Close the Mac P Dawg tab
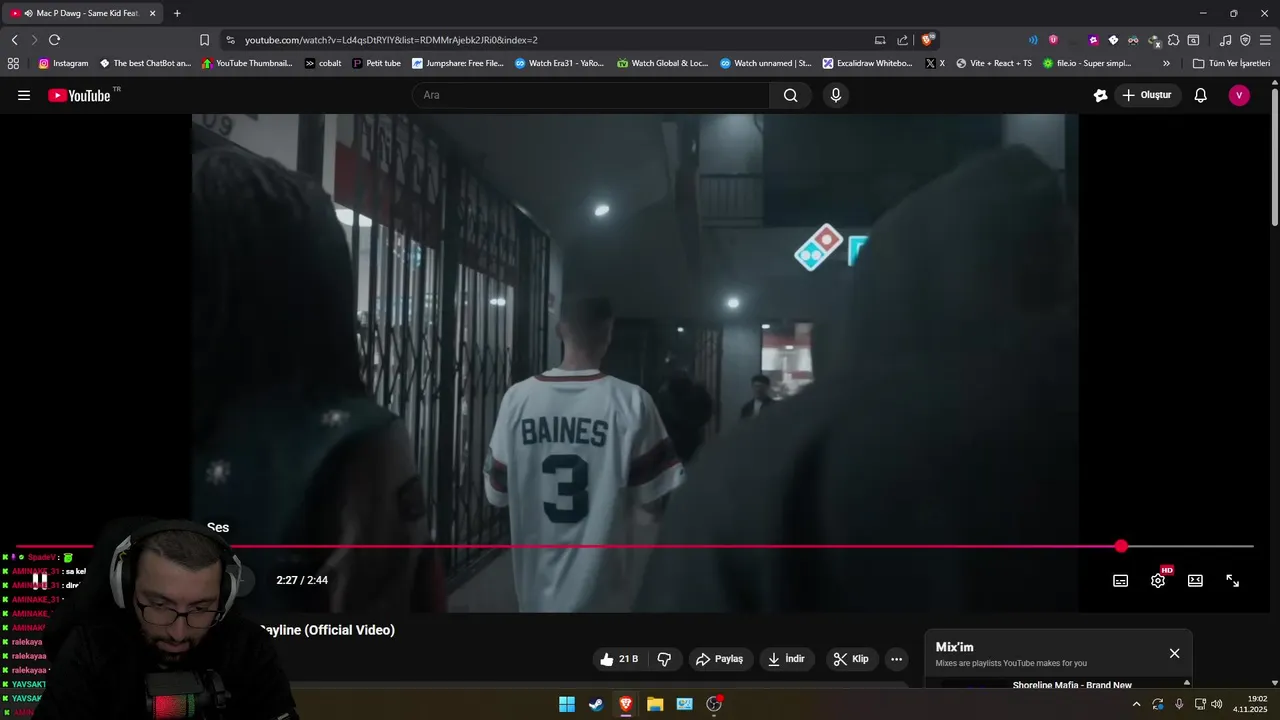The width and height of the screenshot is (1280, 720). click(x=153, y=13)
